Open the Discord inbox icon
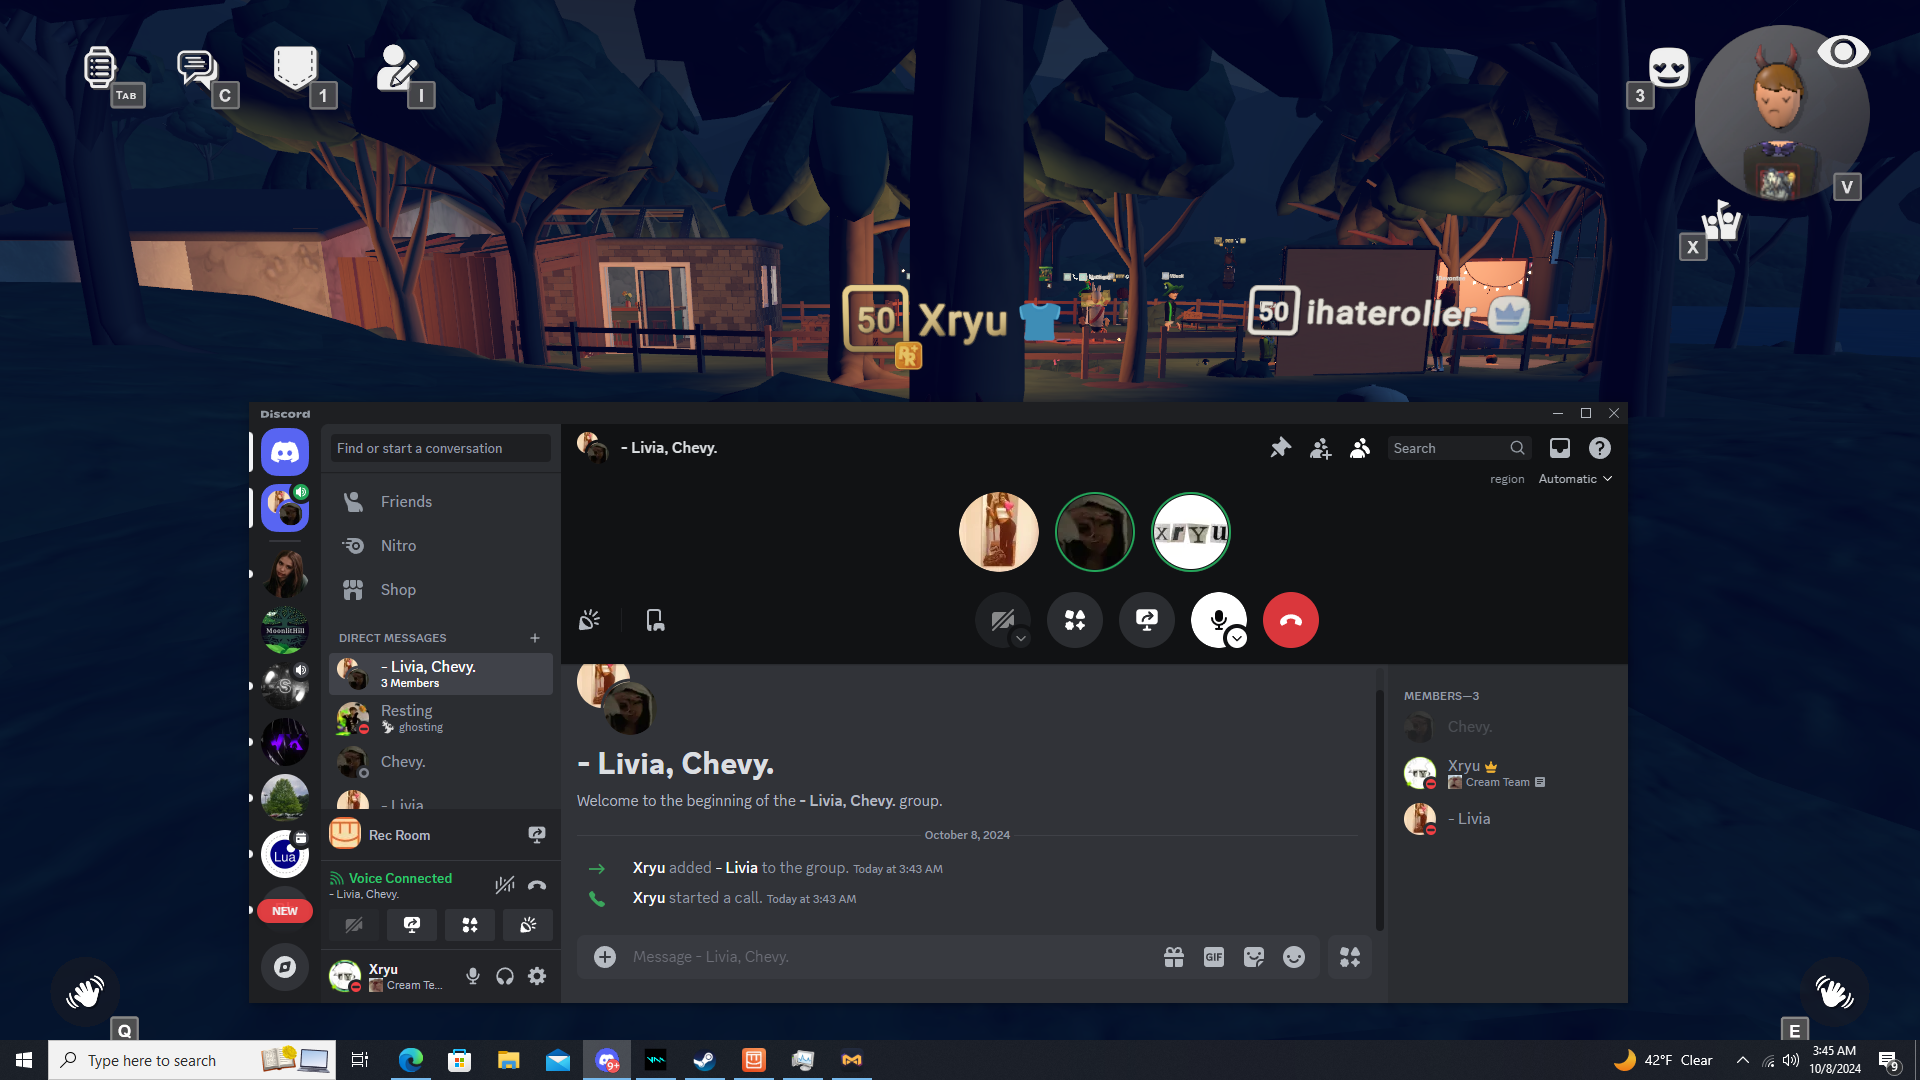 tap(1559, 448)
